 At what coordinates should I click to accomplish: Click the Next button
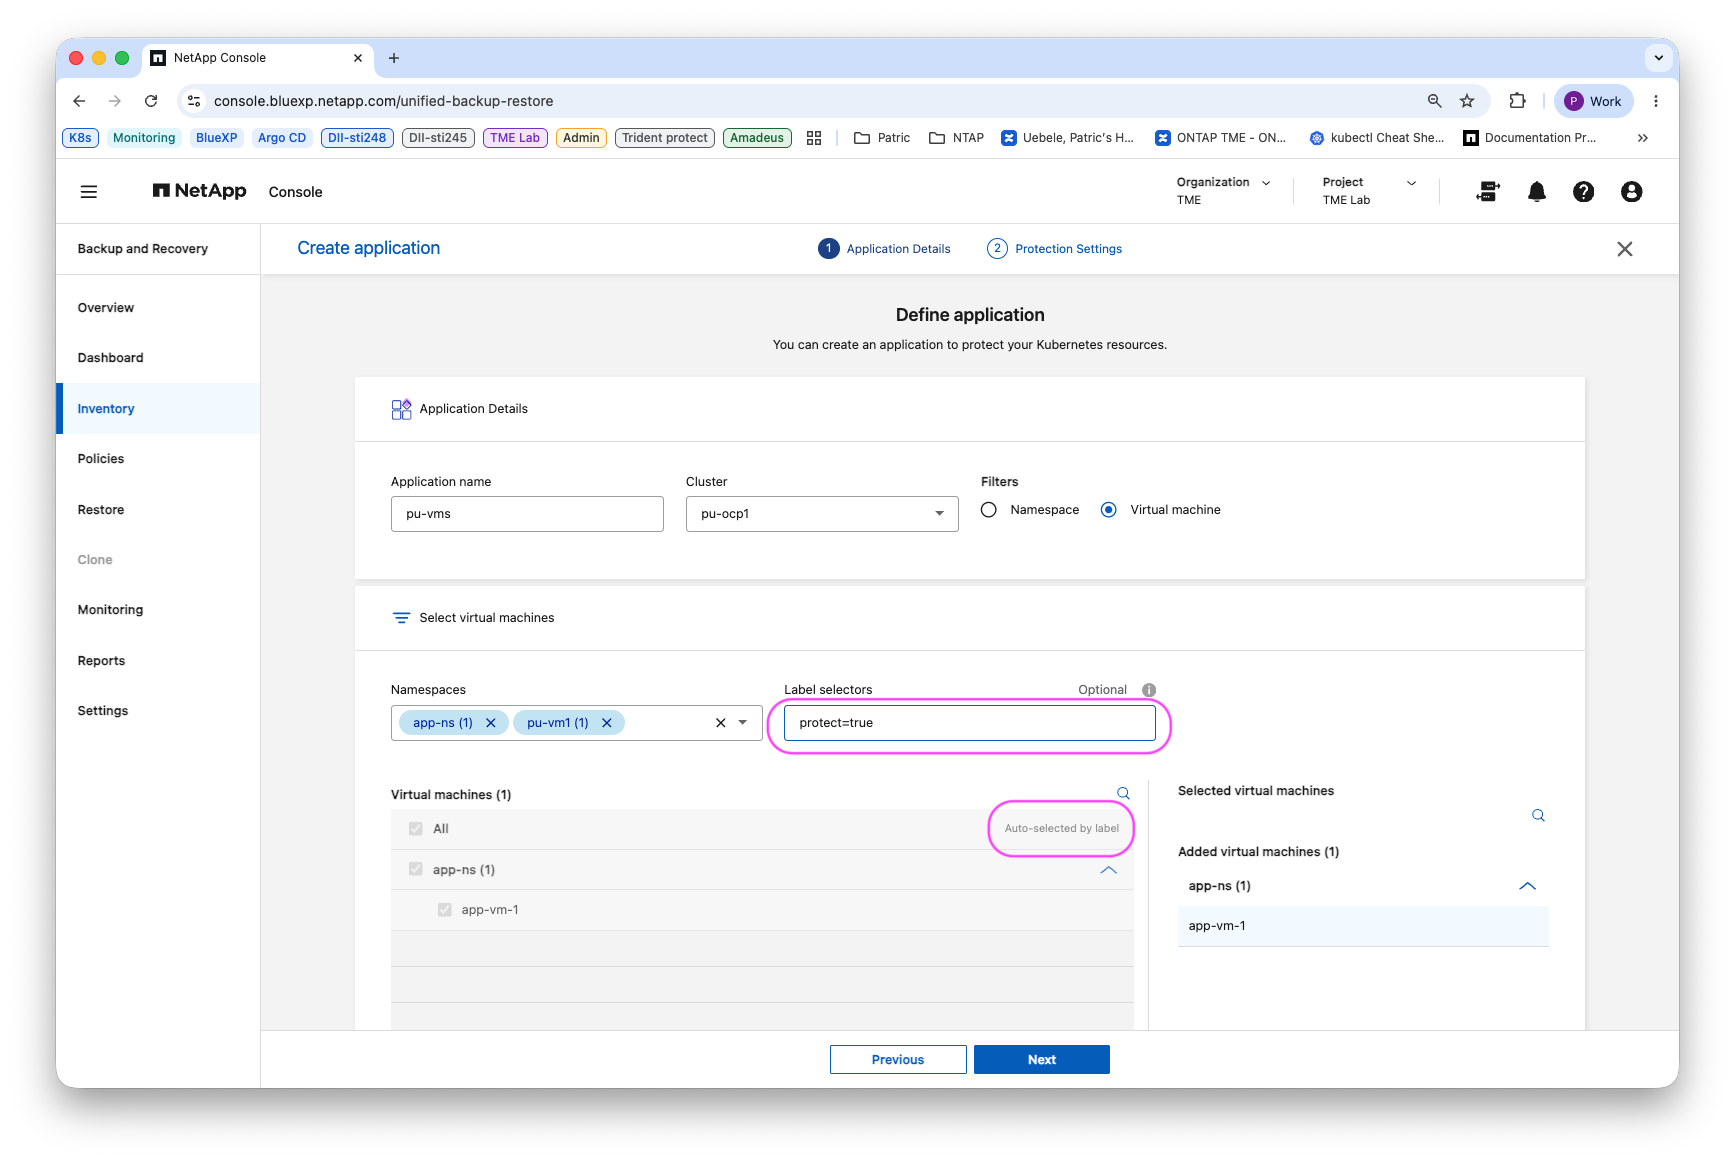pyautogui.click(x=1042, y=1060)
